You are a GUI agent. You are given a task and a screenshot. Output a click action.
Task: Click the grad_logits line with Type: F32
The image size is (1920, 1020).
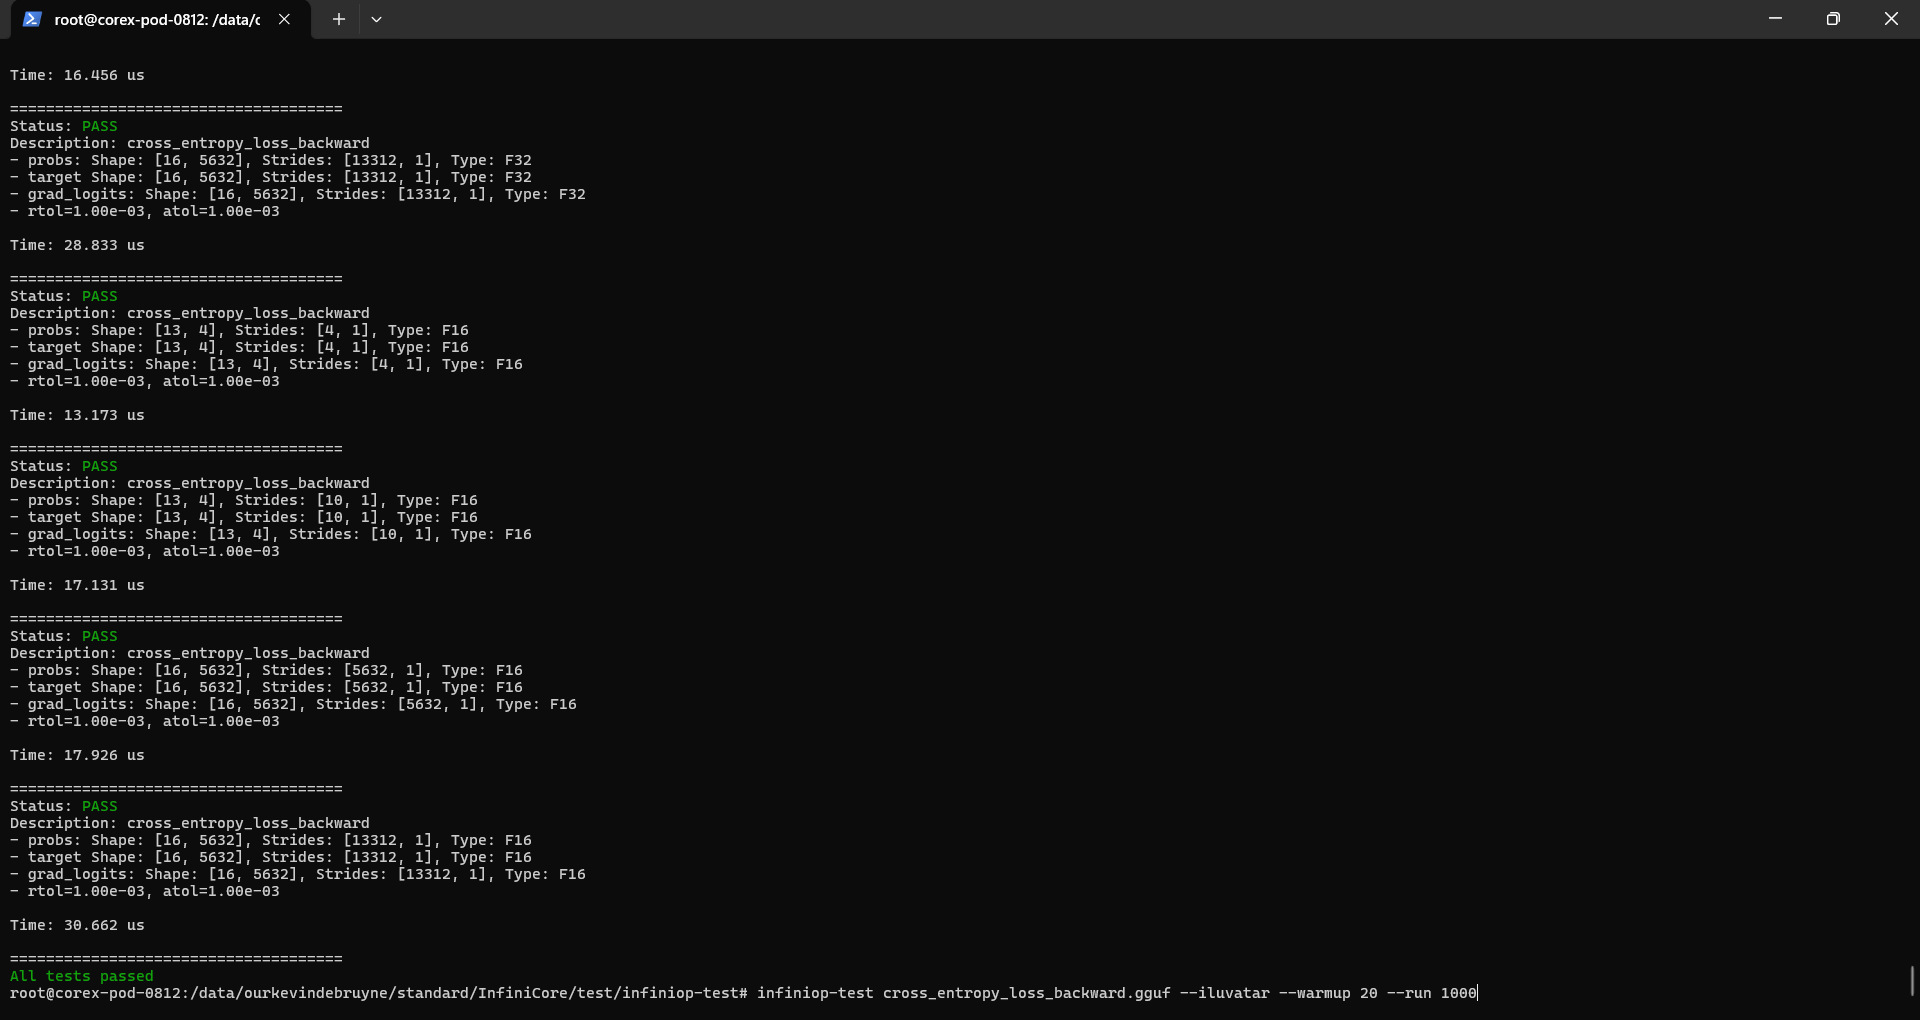pos(298,194)
